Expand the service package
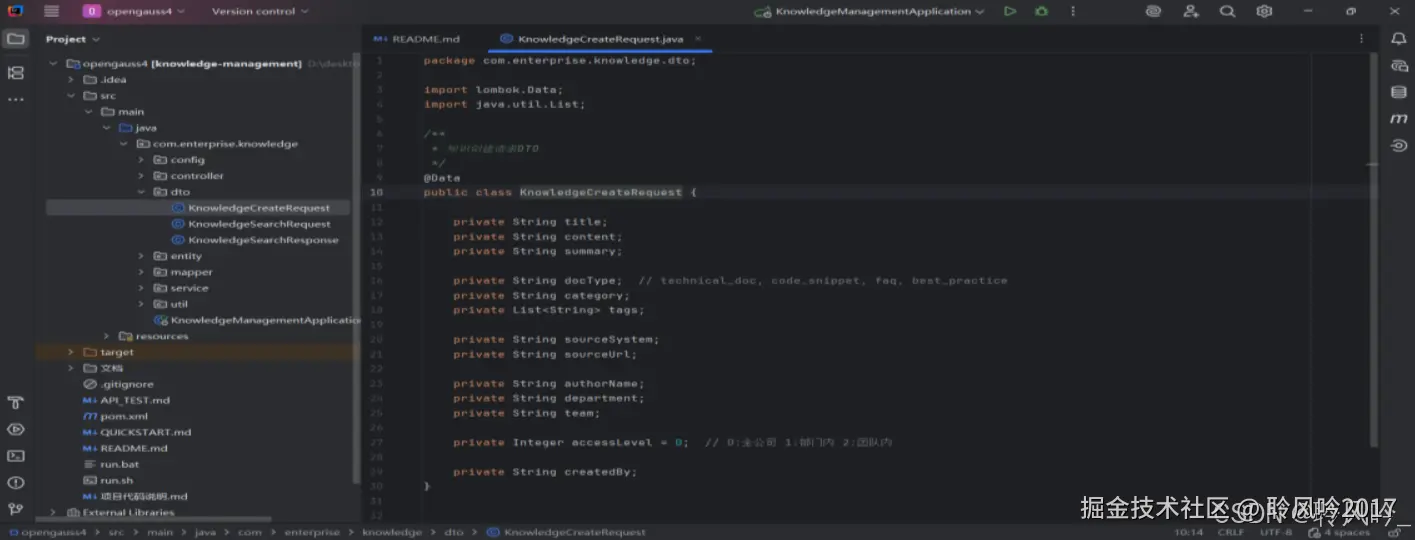 point(142,288)
